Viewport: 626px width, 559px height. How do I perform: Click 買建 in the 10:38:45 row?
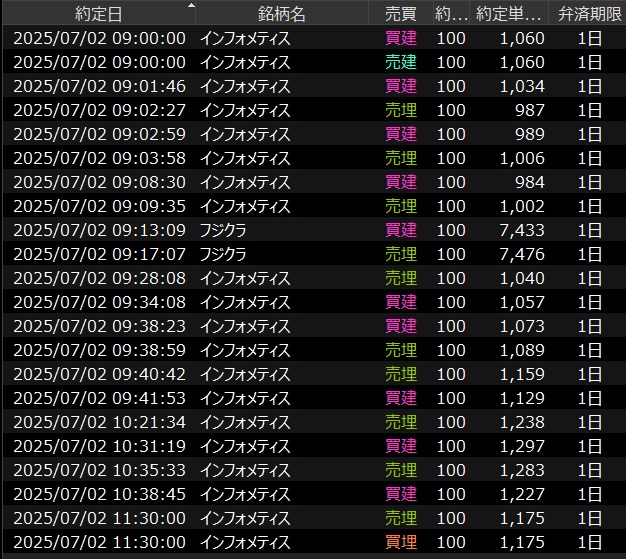coord(401,494)
